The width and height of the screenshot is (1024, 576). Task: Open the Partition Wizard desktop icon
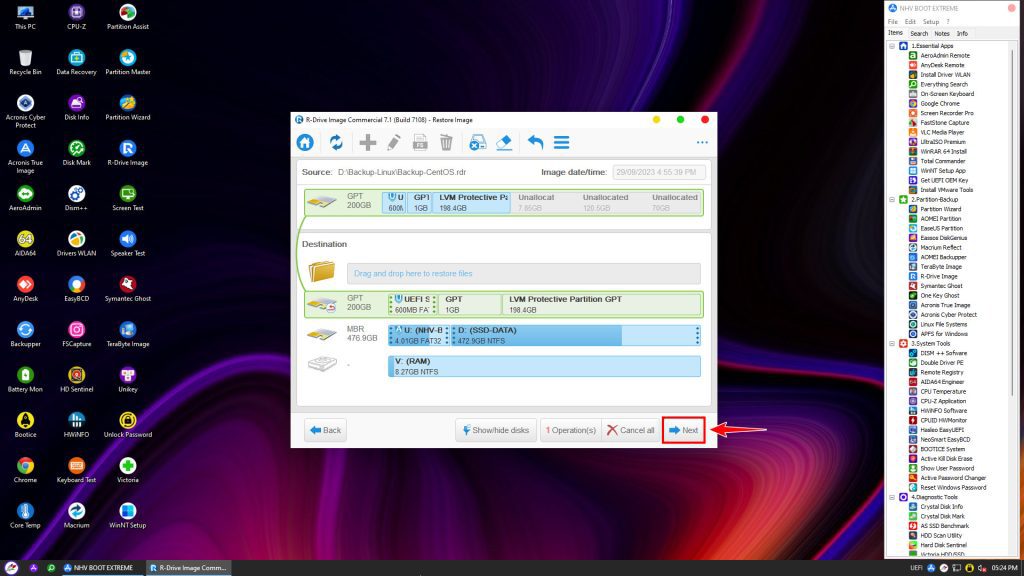point(128,107)
